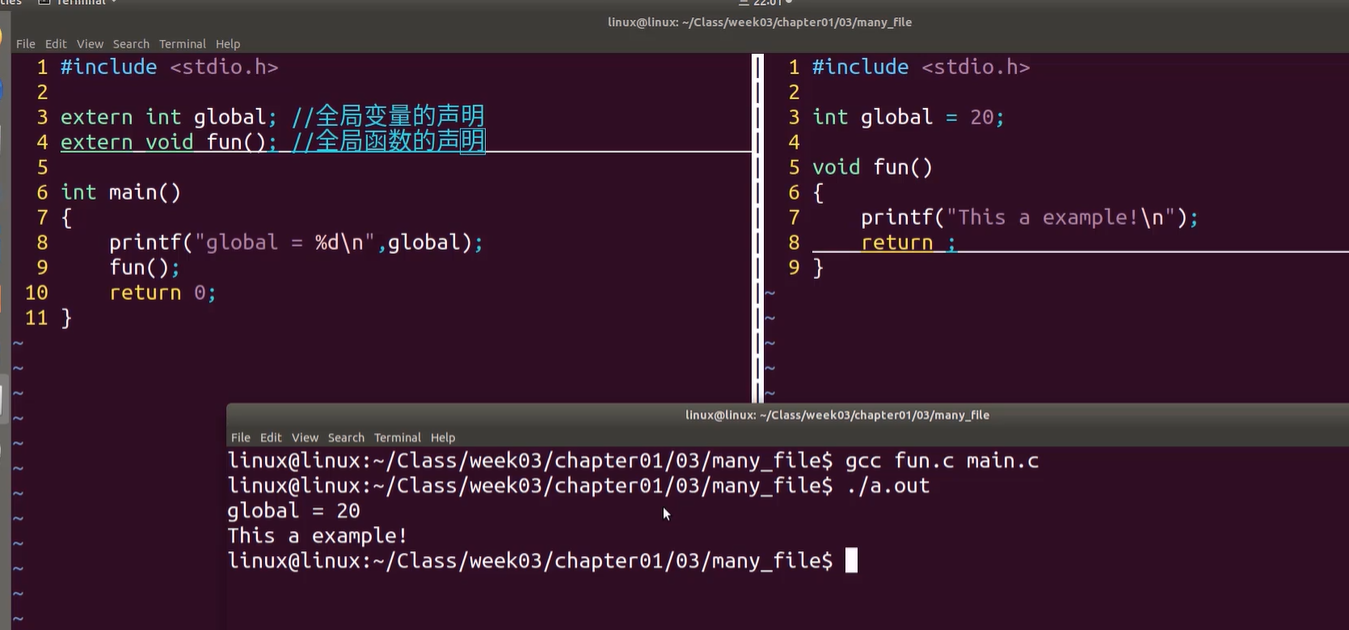This screenshot has width=1349, height=630.
Task: Click the '//全局函数的声明' comment
Action: coord(388,142)
